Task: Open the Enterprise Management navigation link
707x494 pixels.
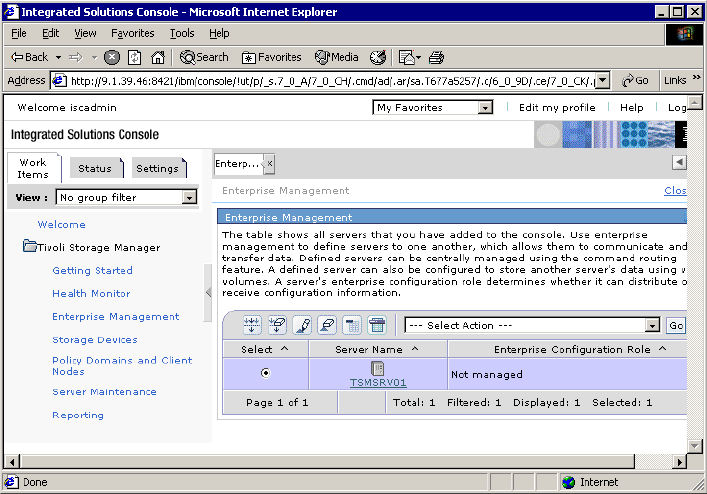Action: pyautogui.click(x=115, y=316)
